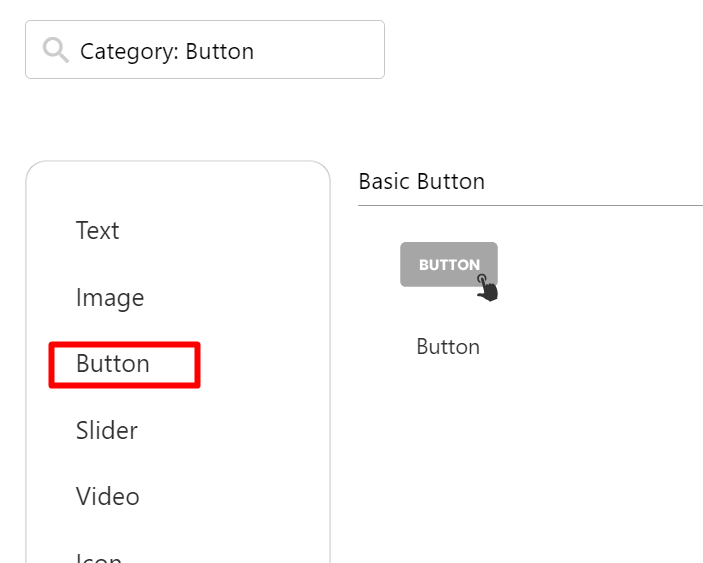
Task: Switch to the Slider category
Action: click(106, 431)
